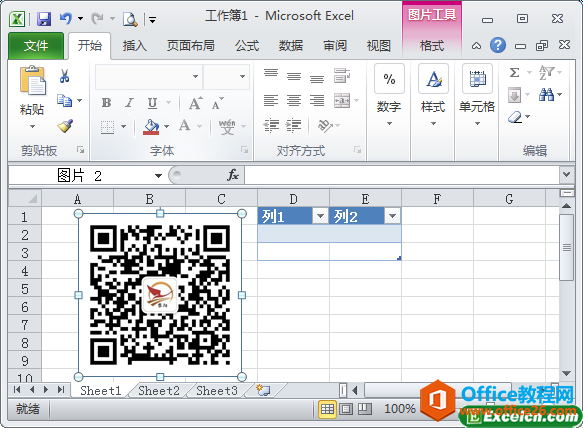Viewport: 583px width, 428px height.
Task: Click the Decrease Indent icon
Action: [271, 126]
